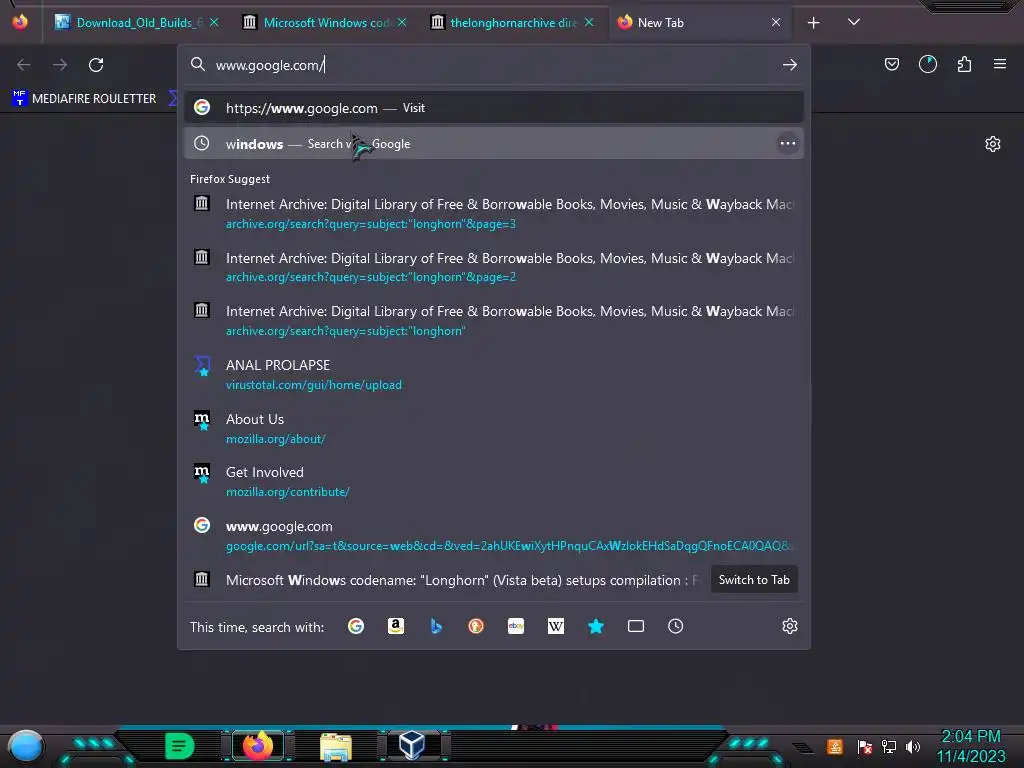Viewport: 1024px width, 768px height.
Task: Open search settings gear in suggestions footer
Action: point(790,626)
